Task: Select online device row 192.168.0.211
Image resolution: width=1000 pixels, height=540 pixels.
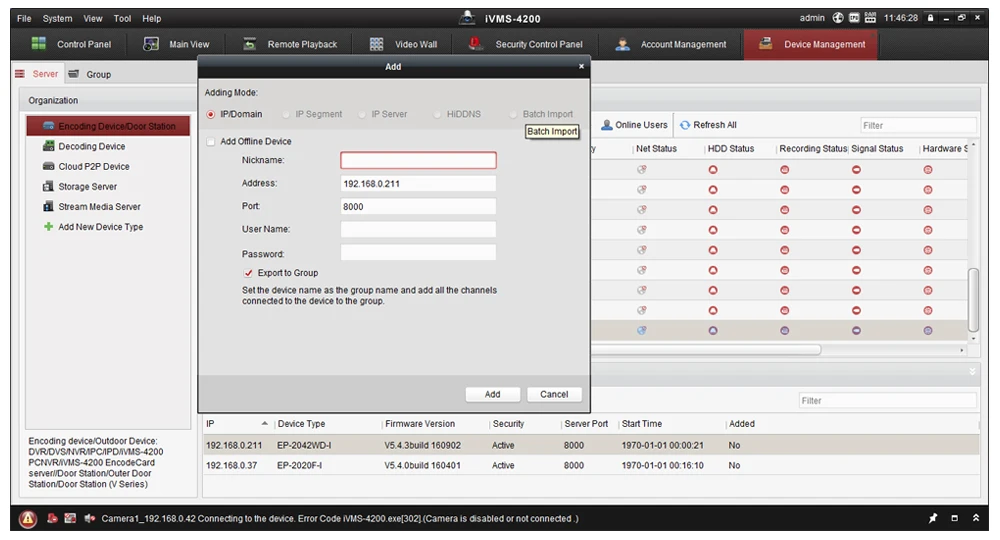Action: coord(591,445)
